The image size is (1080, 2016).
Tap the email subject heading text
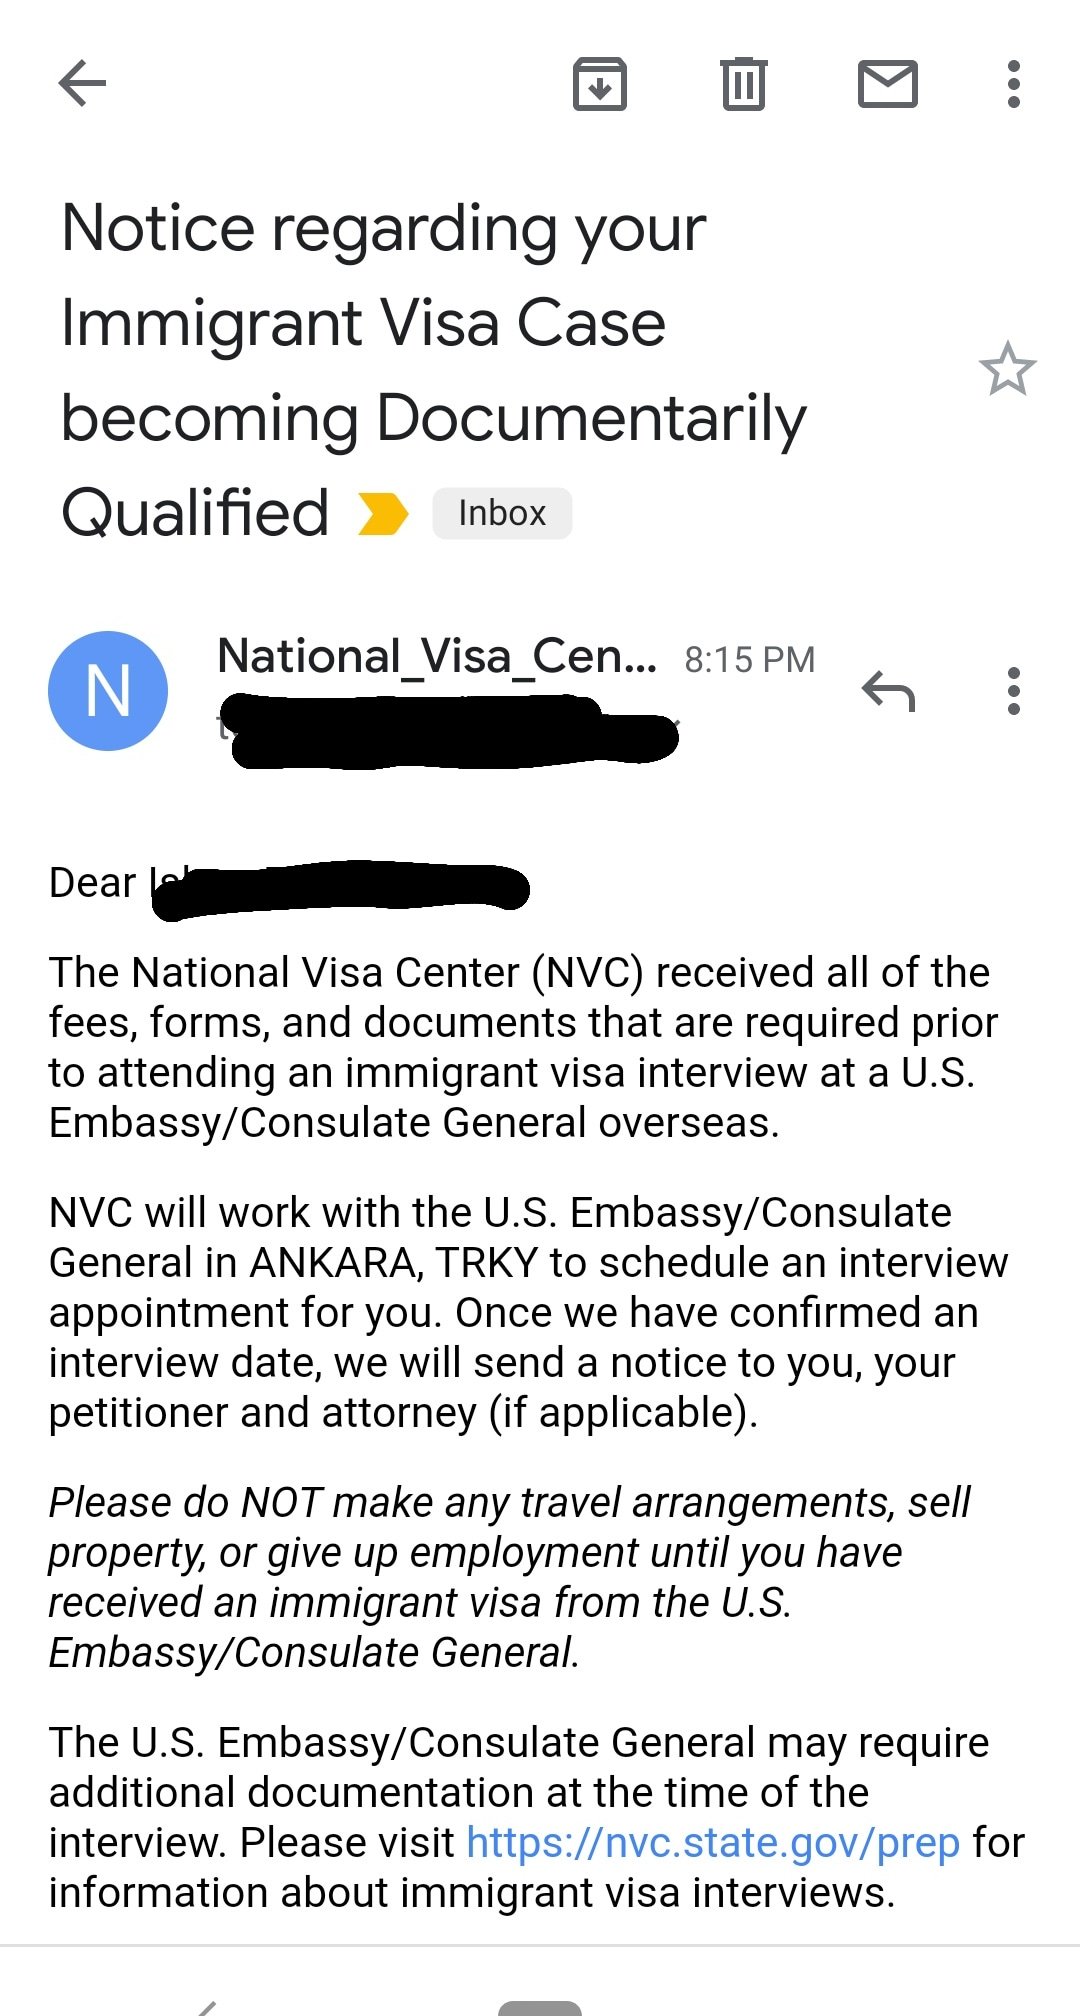pos(433,370)
